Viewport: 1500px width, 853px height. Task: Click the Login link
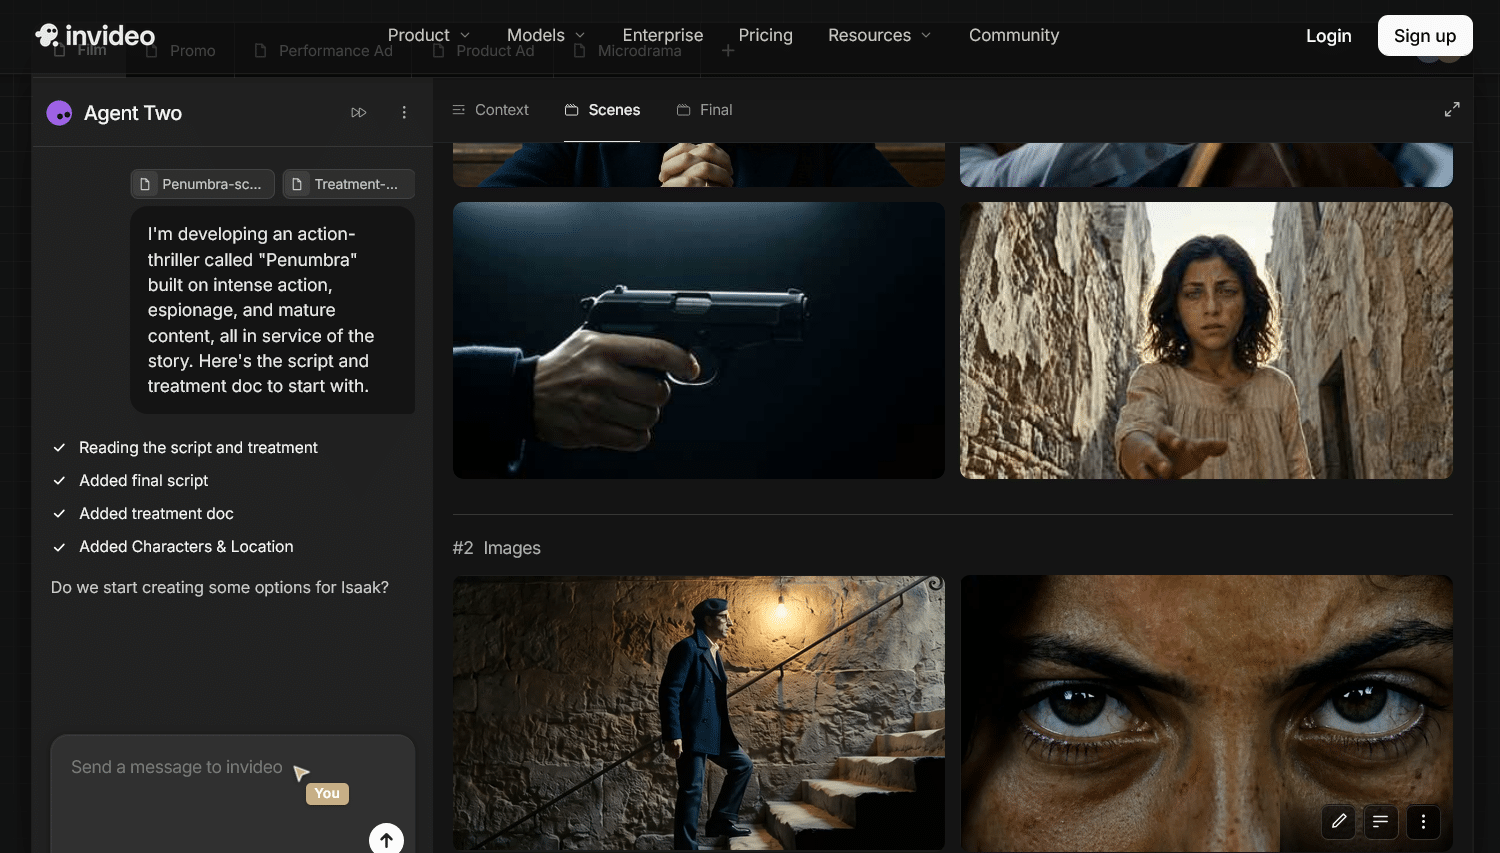[x=1329, y=36]
